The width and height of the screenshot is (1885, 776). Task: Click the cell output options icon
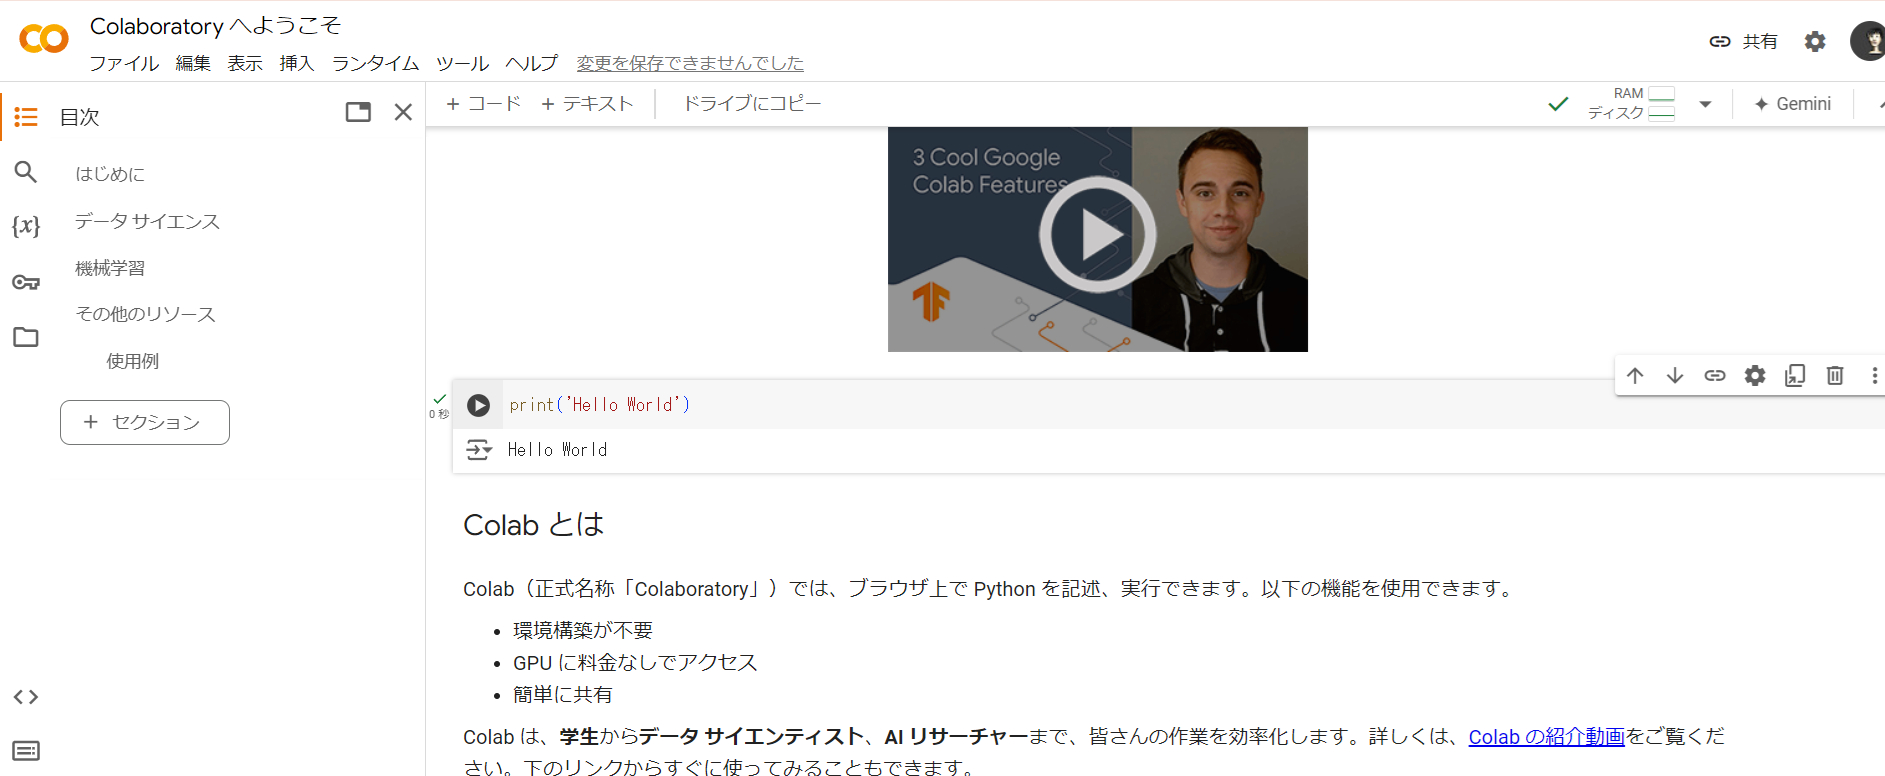(x=479, y=450)
